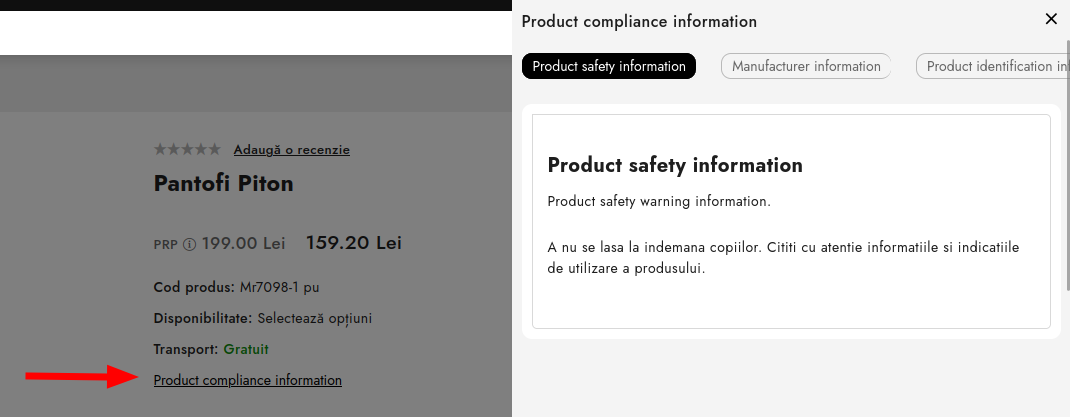
Task: Click the bold Product safety information heading
Action: [x=675, y=165]
